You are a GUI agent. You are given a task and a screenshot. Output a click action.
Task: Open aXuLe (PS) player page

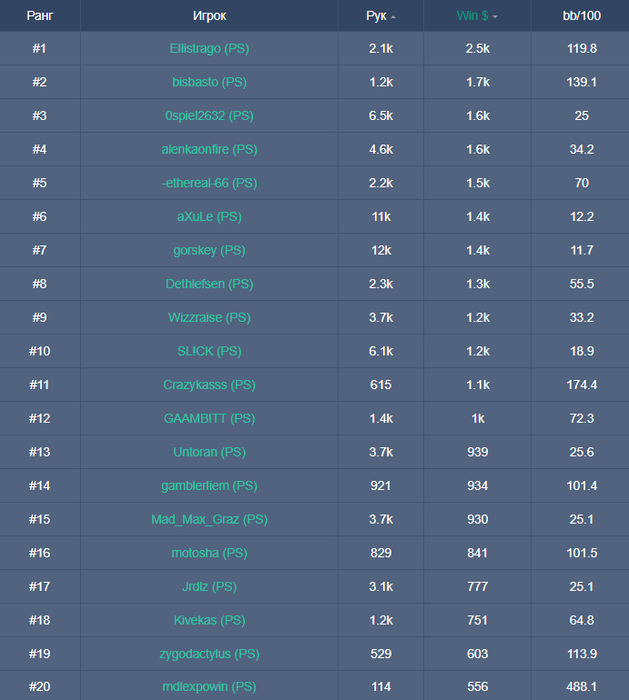click(x=209, y=217)
